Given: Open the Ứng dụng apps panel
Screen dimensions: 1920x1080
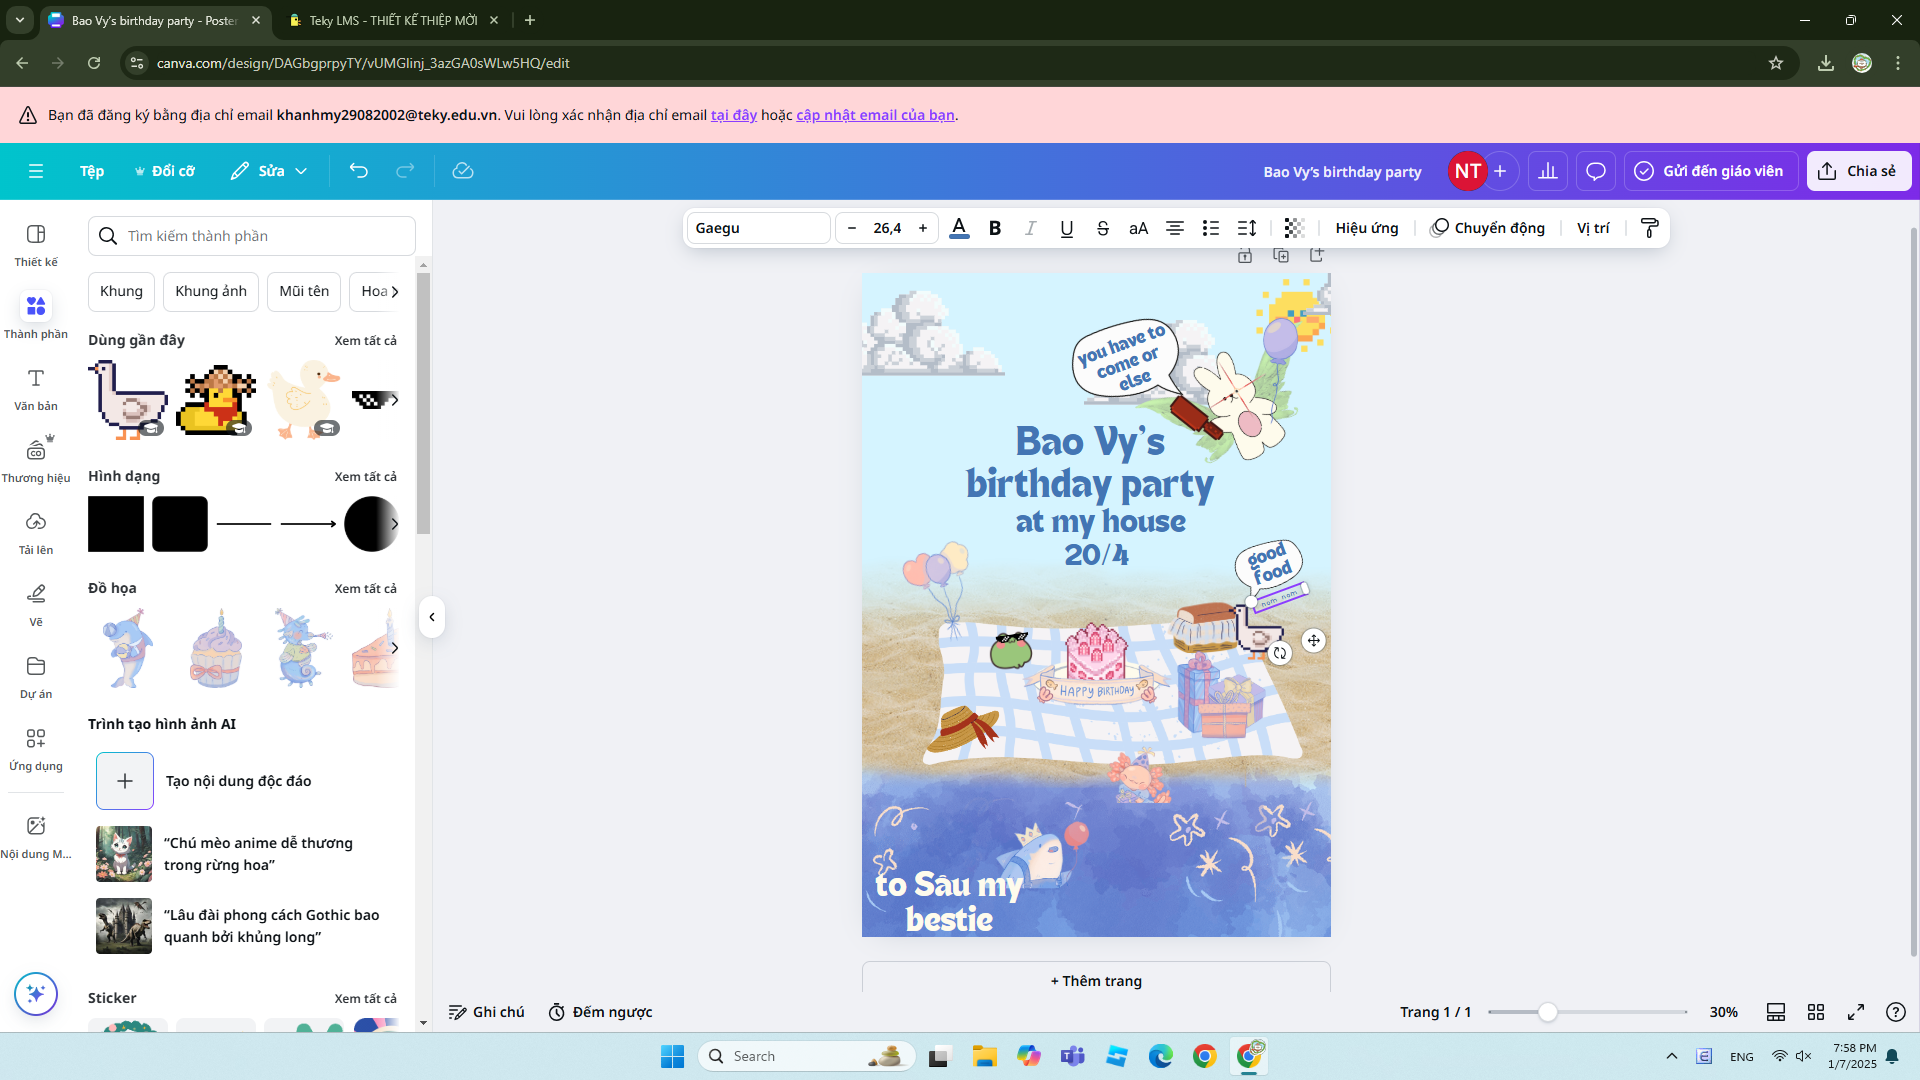Looking at the screenshot, I should coord(36,749).
